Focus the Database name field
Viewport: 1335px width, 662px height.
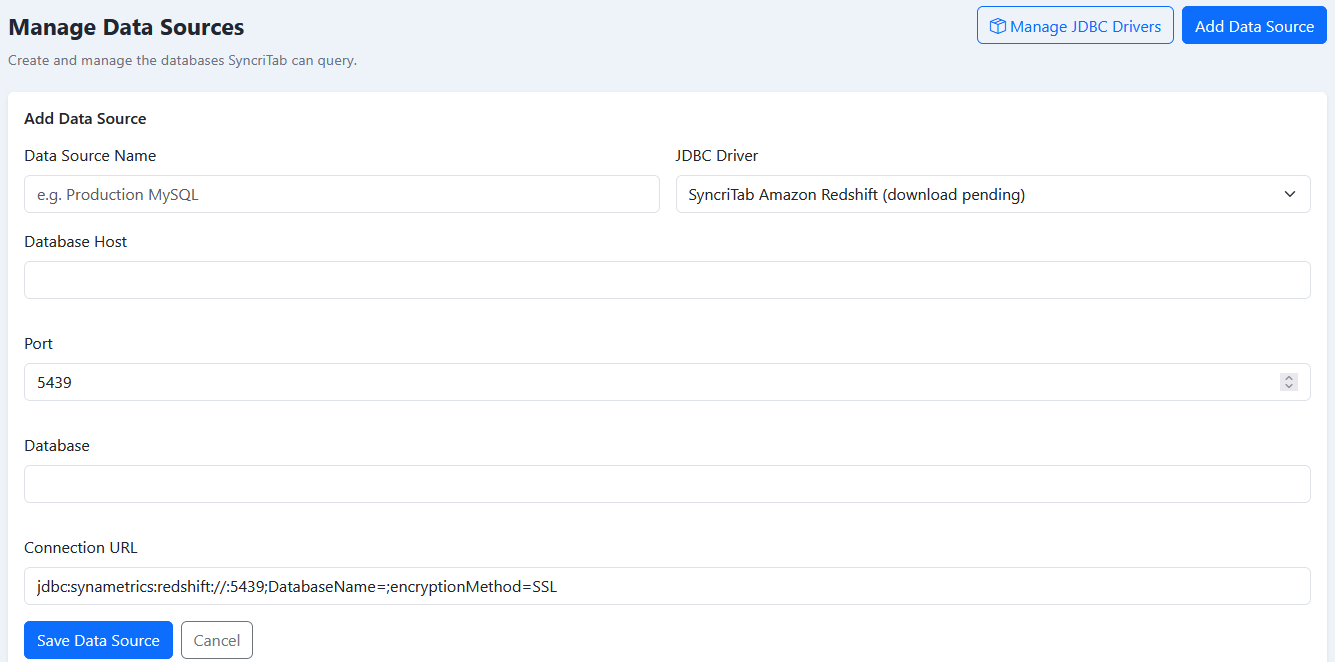667,484
